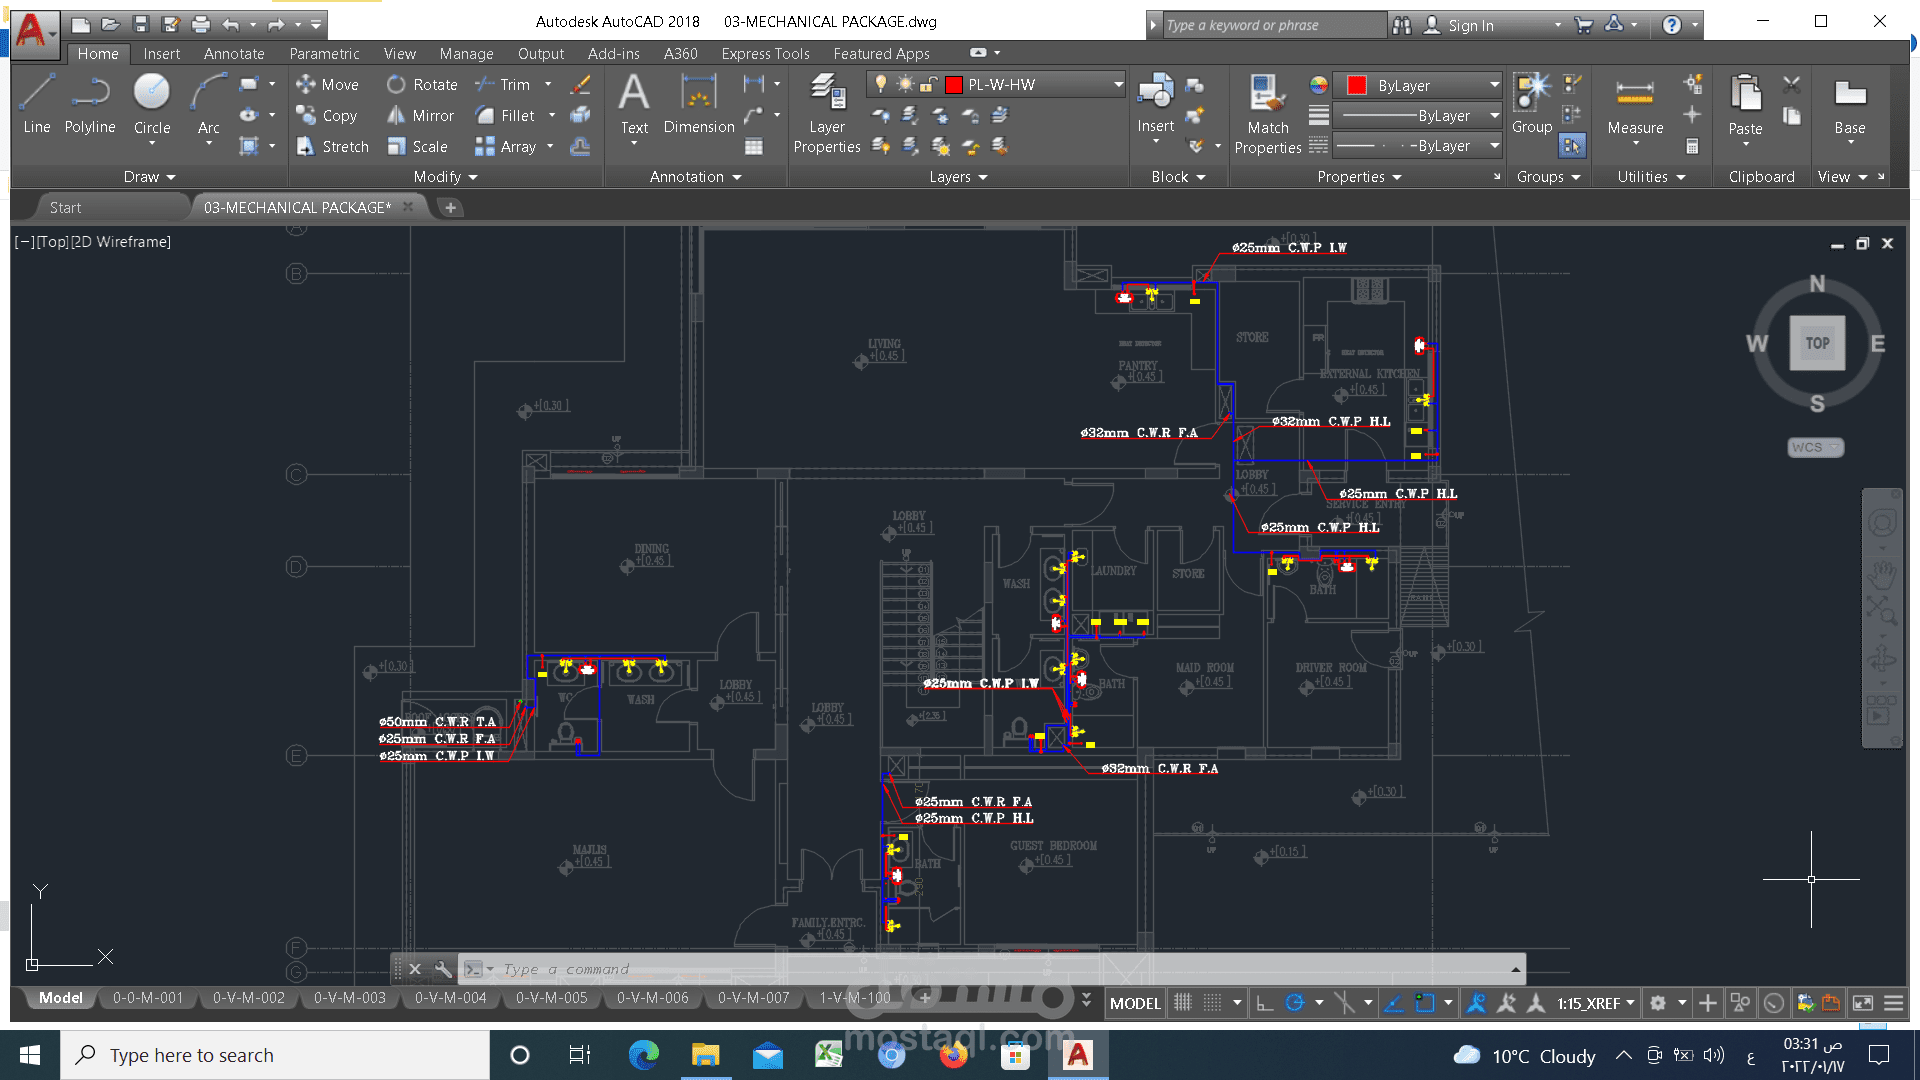Click the red ByLayer object color swatch
Viewport: 1920px width, 1080px height.
(1356, 85)
